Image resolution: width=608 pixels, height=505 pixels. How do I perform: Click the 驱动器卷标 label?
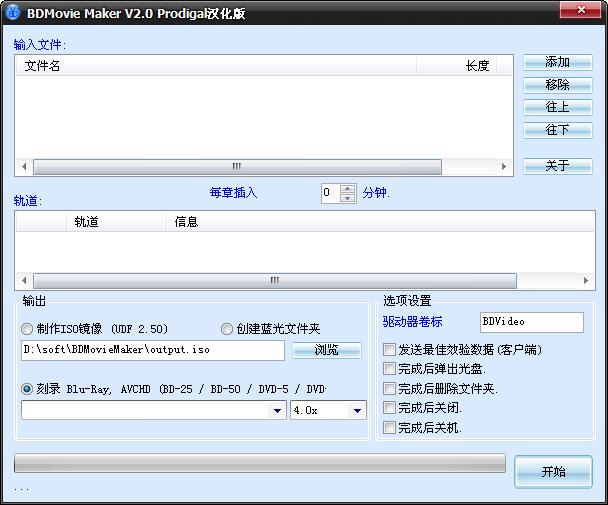click(412, 322)
